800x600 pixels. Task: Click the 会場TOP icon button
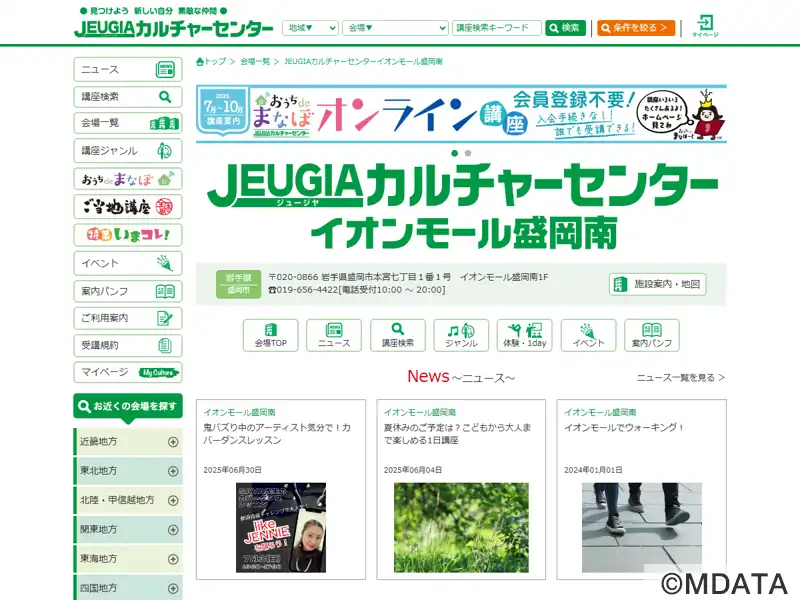coord(270,335)
